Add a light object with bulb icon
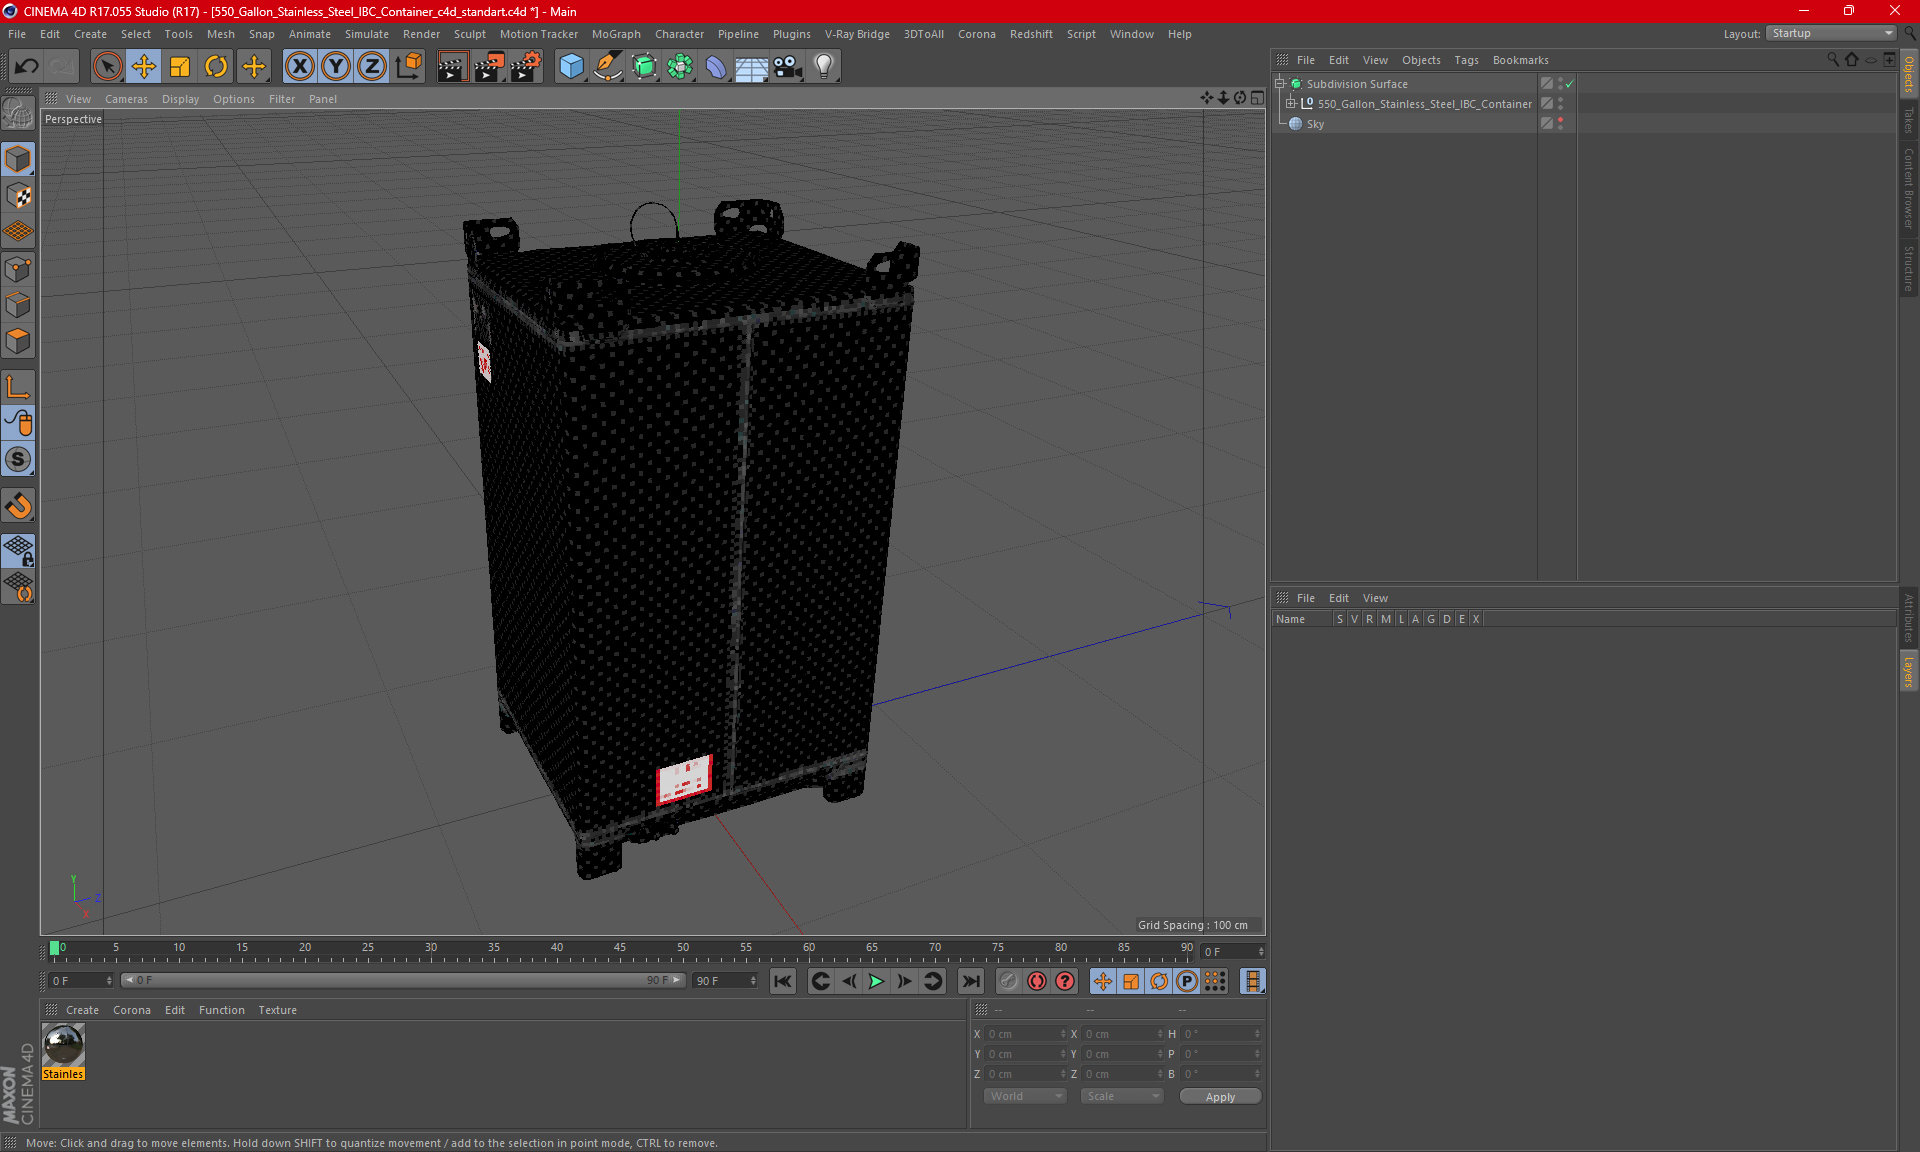This screenshot has width=1920, height=1152. 823,67
